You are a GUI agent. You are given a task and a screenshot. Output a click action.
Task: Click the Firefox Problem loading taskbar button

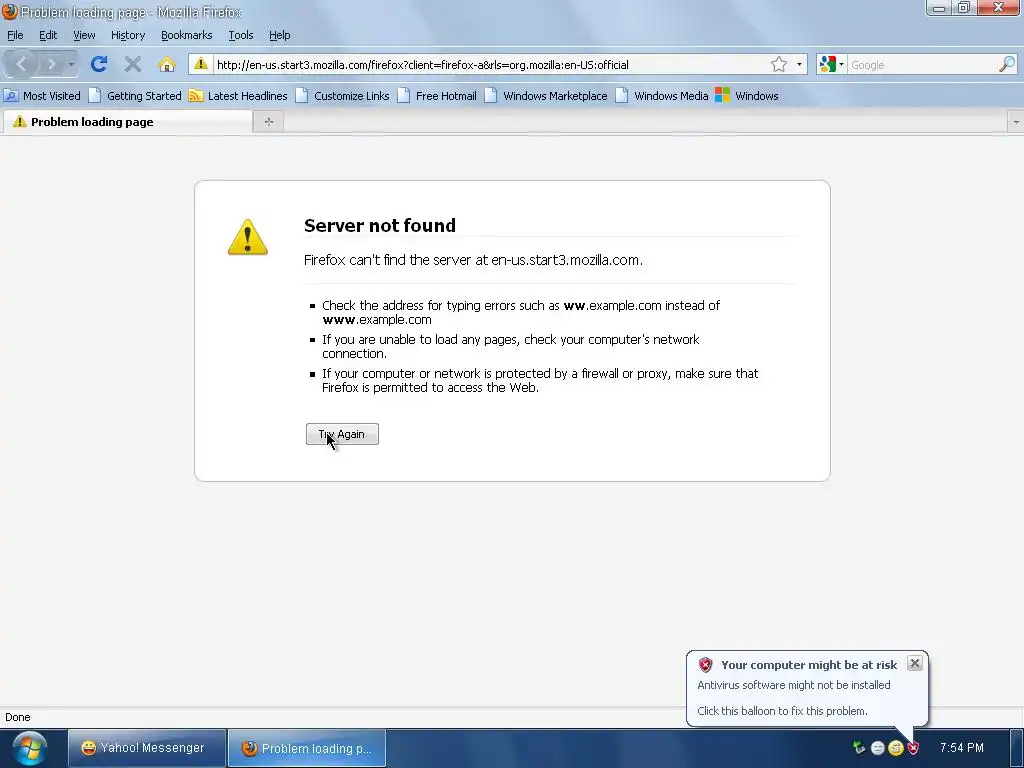307,748
